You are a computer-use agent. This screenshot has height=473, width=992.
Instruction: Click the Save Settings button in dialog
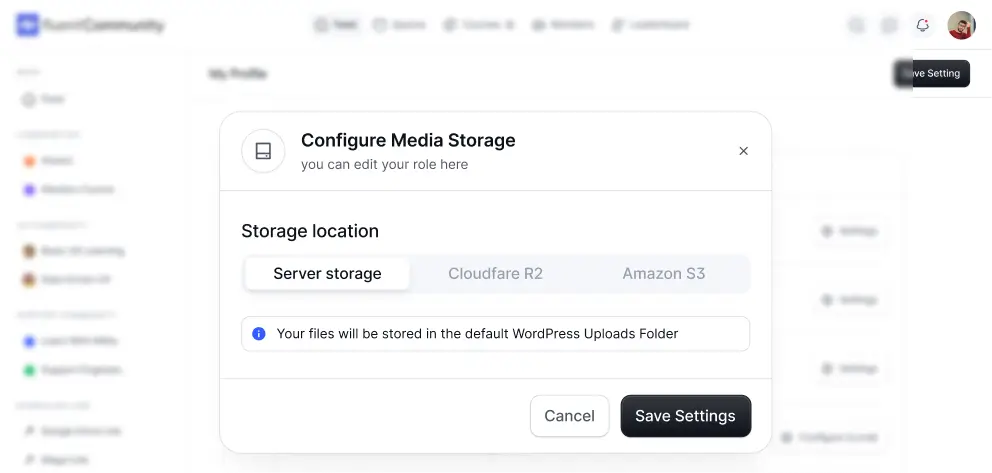pos(686,416)
